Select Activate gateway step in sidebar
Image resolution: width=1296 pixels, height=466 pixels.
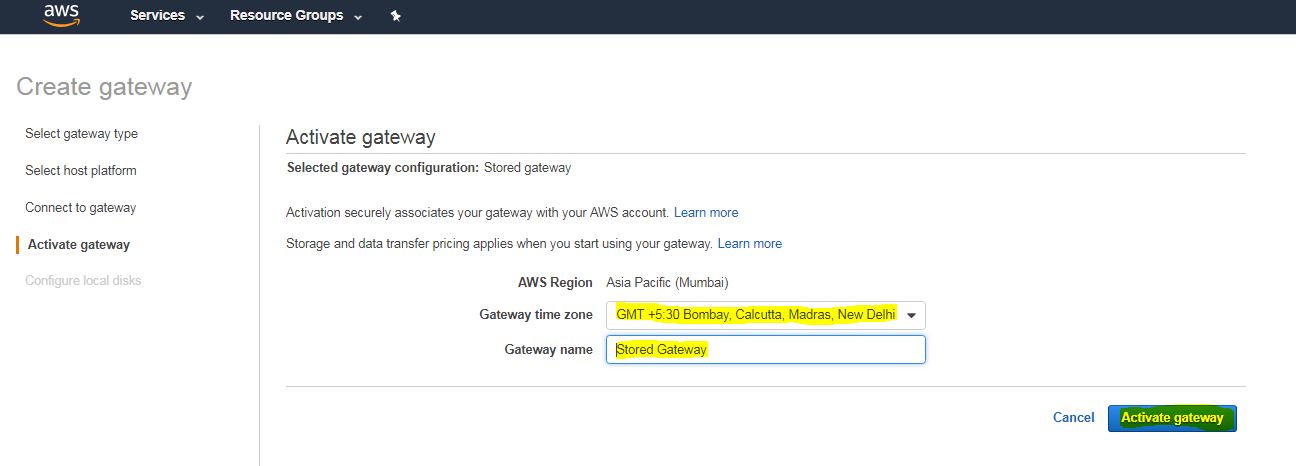[78, 245]
